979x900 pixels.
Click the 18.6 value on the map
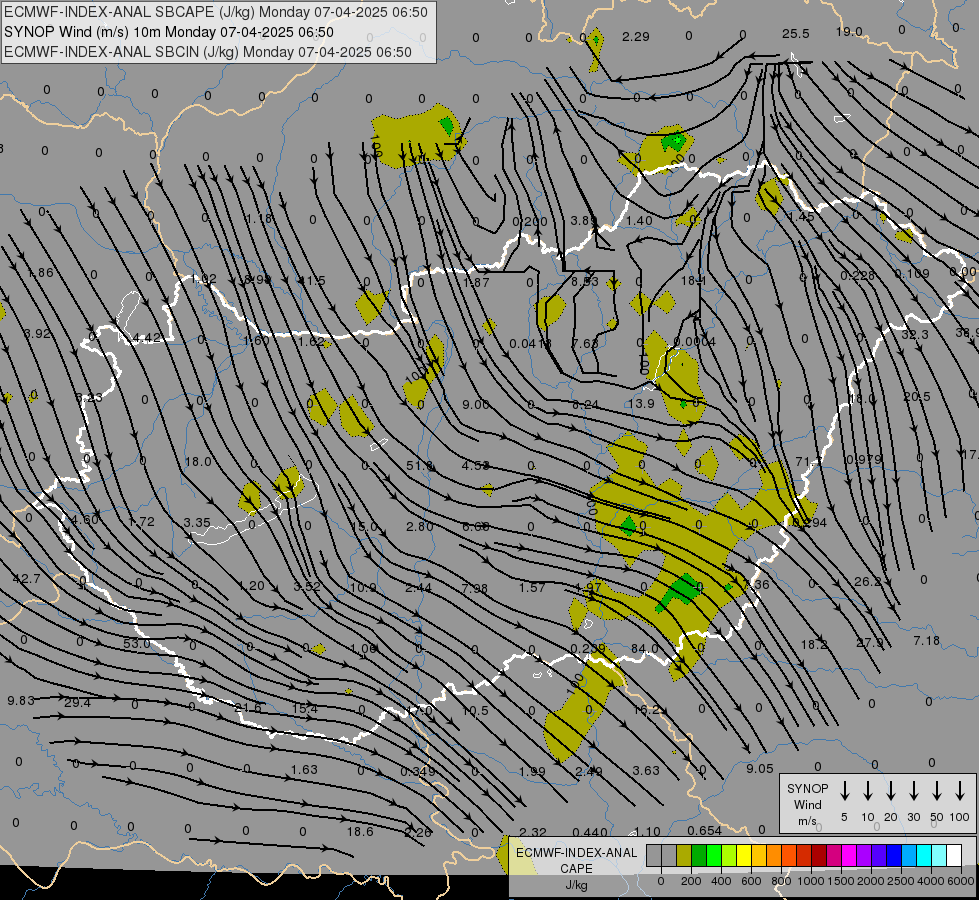tap(360, 831)
